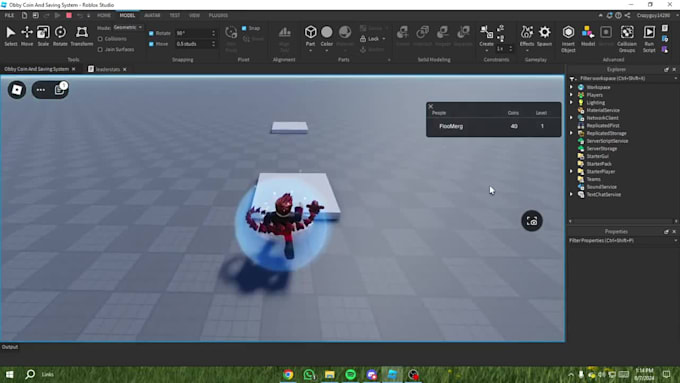Create a new constraint
The height and width of the screenshot is (383, 680).
(486, 36)
